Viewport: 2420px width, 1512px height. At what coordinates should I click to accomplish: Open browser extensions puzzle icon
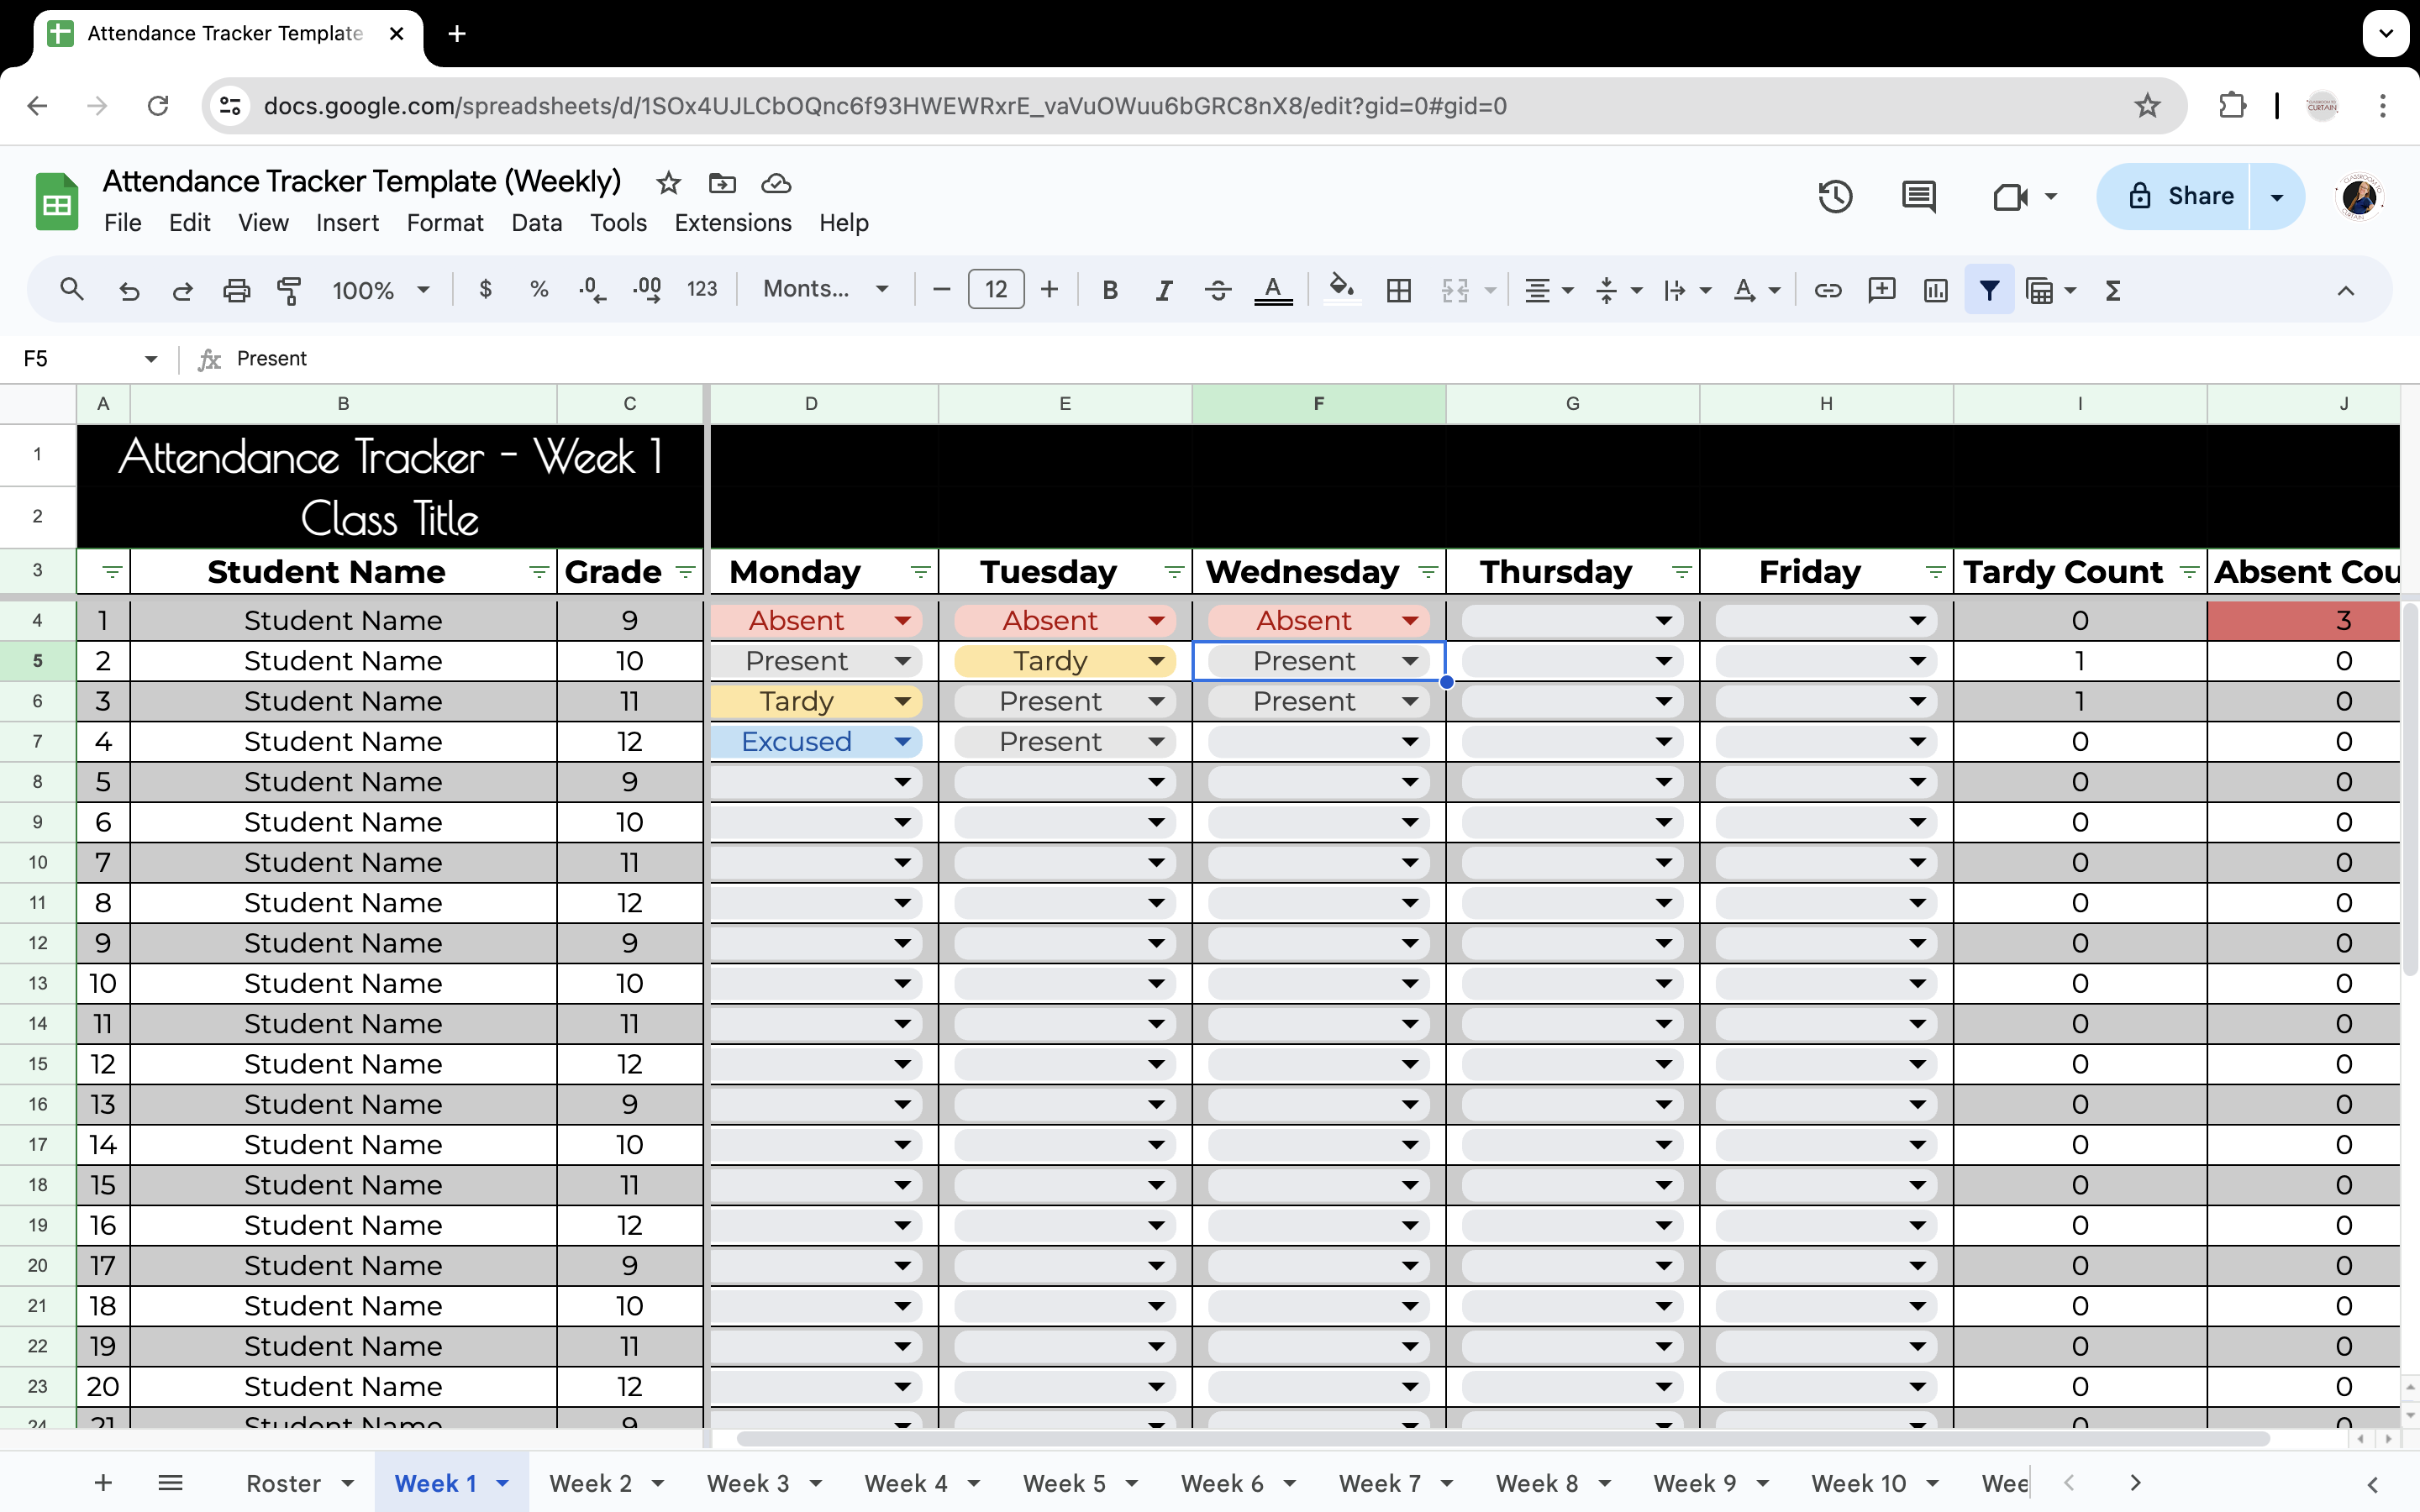coord(2232,106)
